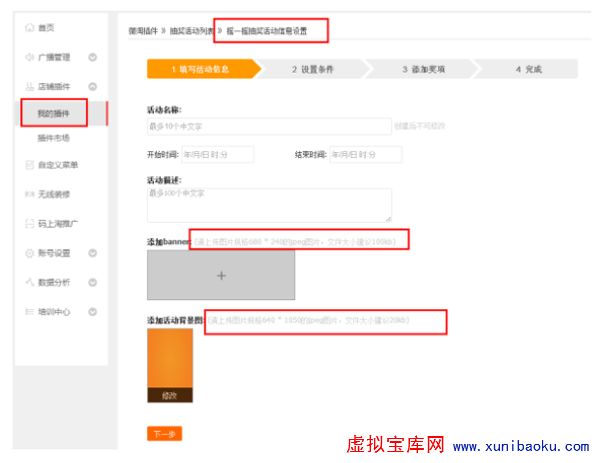Collapse the 店铺插件 section arrow

point(92,87)
